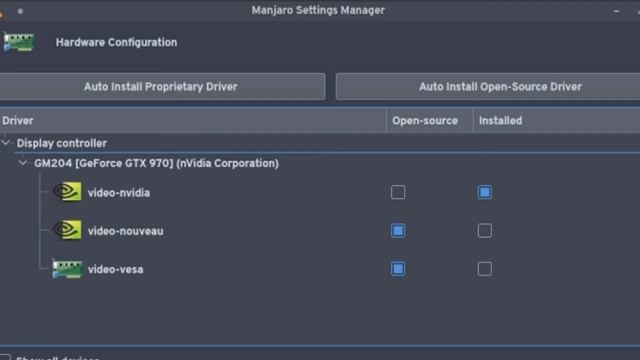Select the video-nouveau driver row text

tap(126, 231)
